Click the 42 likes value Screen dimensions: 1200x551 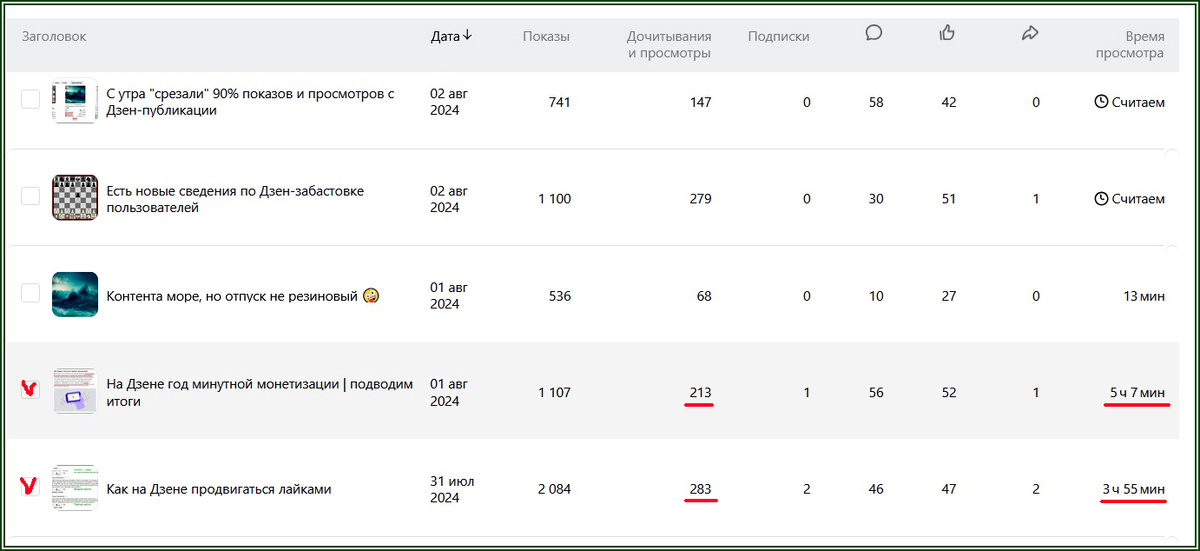click(949, 102)
